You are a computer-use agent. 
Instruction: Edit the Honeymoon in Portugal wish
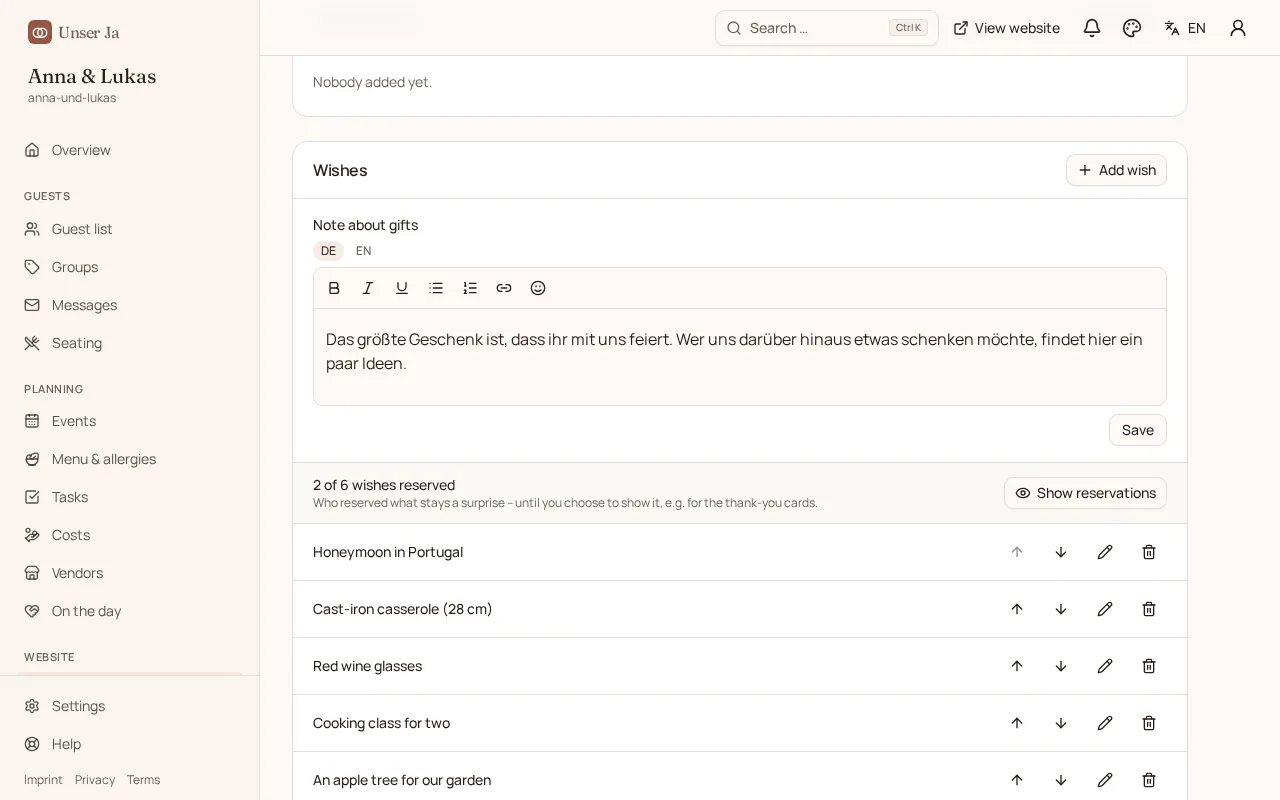click(x=1105, y=552)
